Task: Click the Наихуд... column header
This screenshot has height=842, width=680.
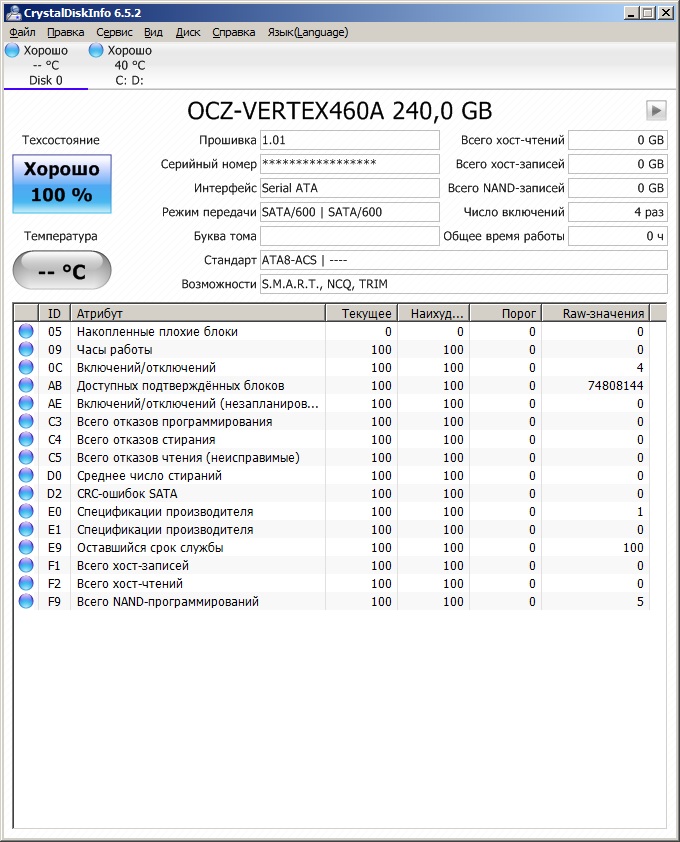Action: click(434, 313)
